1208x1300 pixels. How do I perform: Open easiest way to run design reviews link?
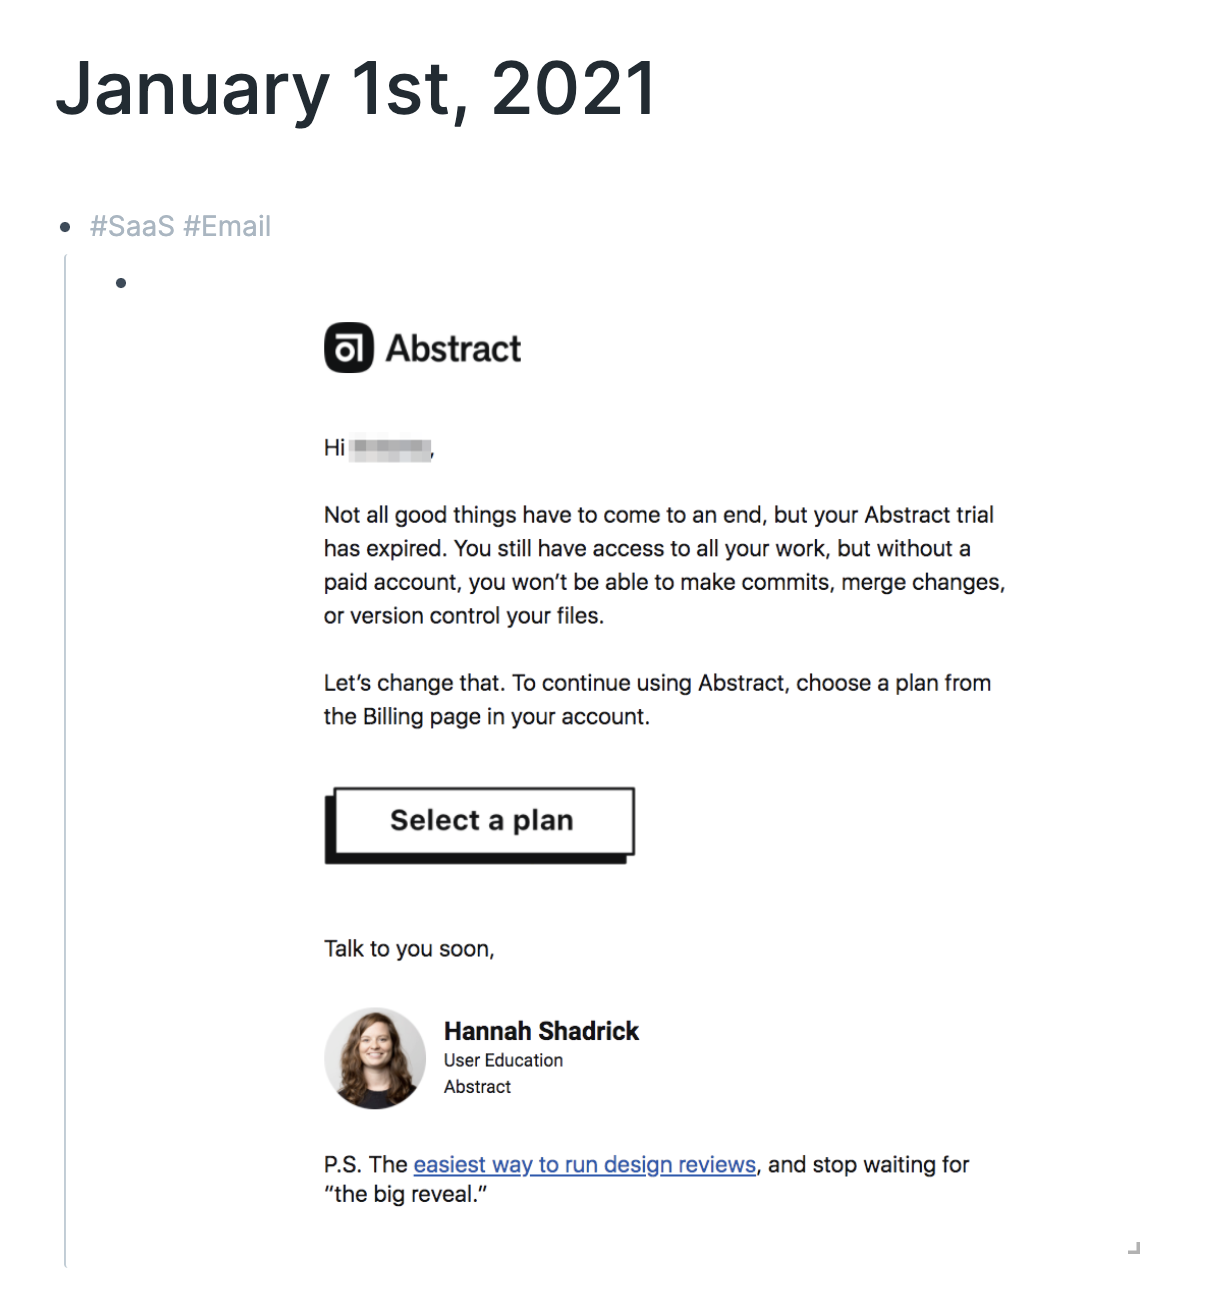click(x=584, y=1164)
